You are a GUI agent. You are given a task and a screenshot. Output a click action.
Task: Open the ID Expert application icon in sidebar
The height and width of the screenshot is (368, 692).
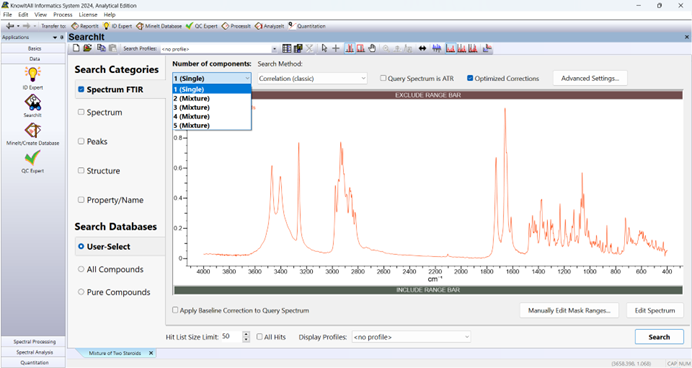[x=33, y=74]
